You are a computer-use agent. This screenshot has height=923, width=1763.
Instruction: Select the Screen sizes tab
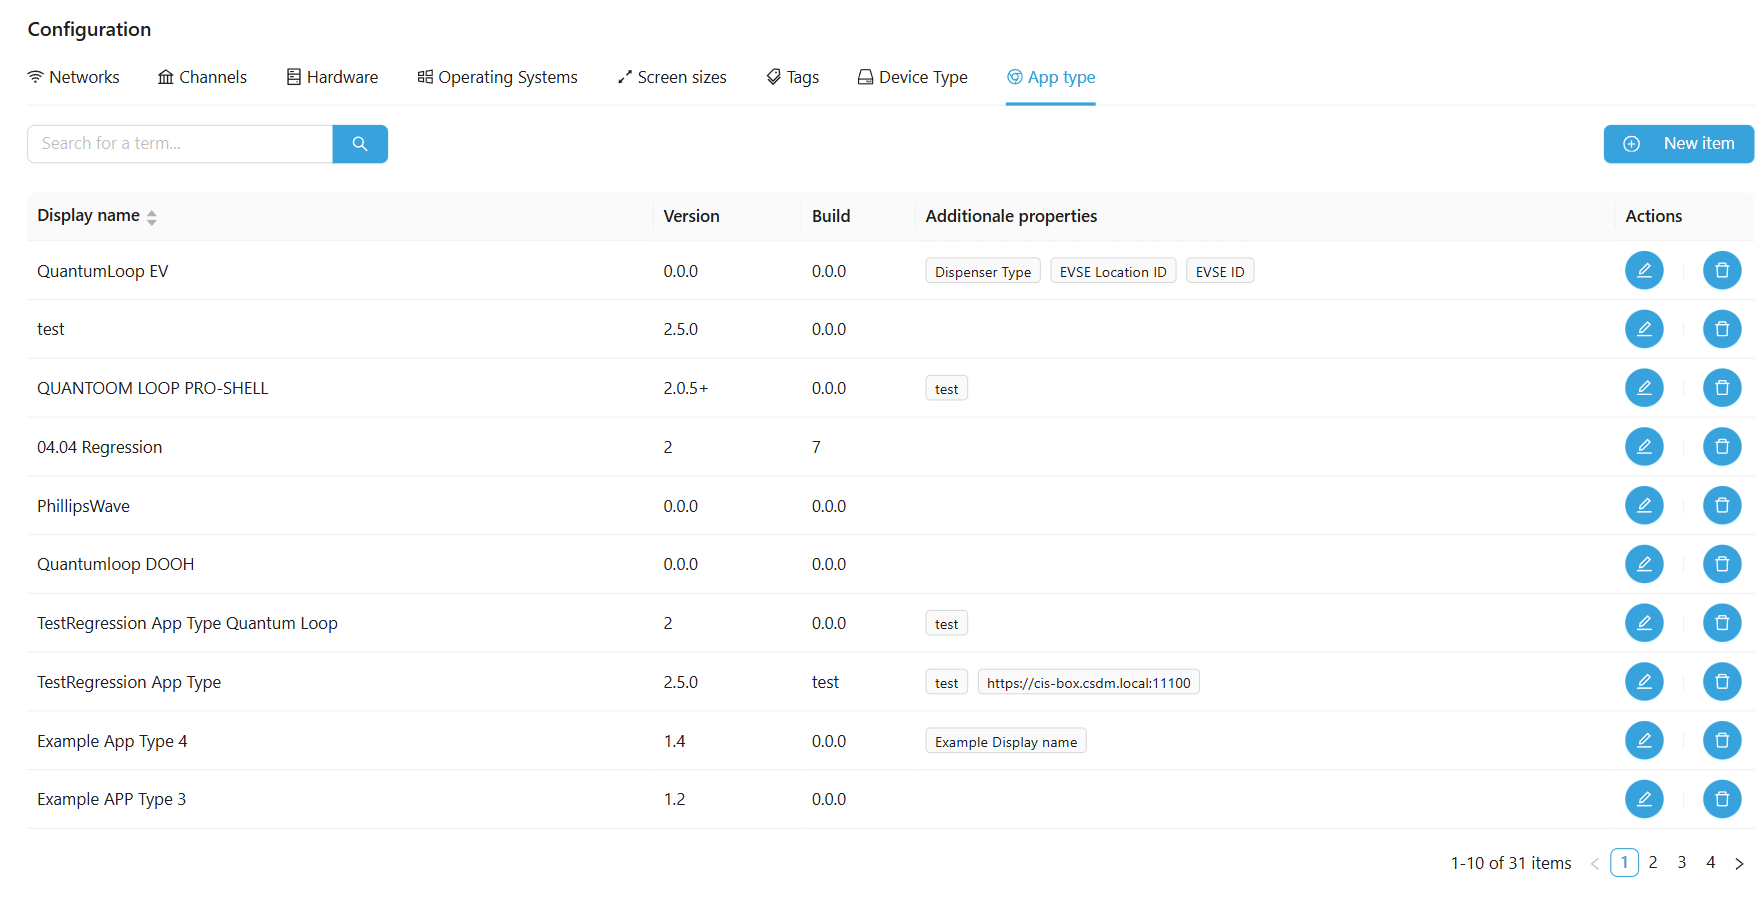tap(672, 77)
